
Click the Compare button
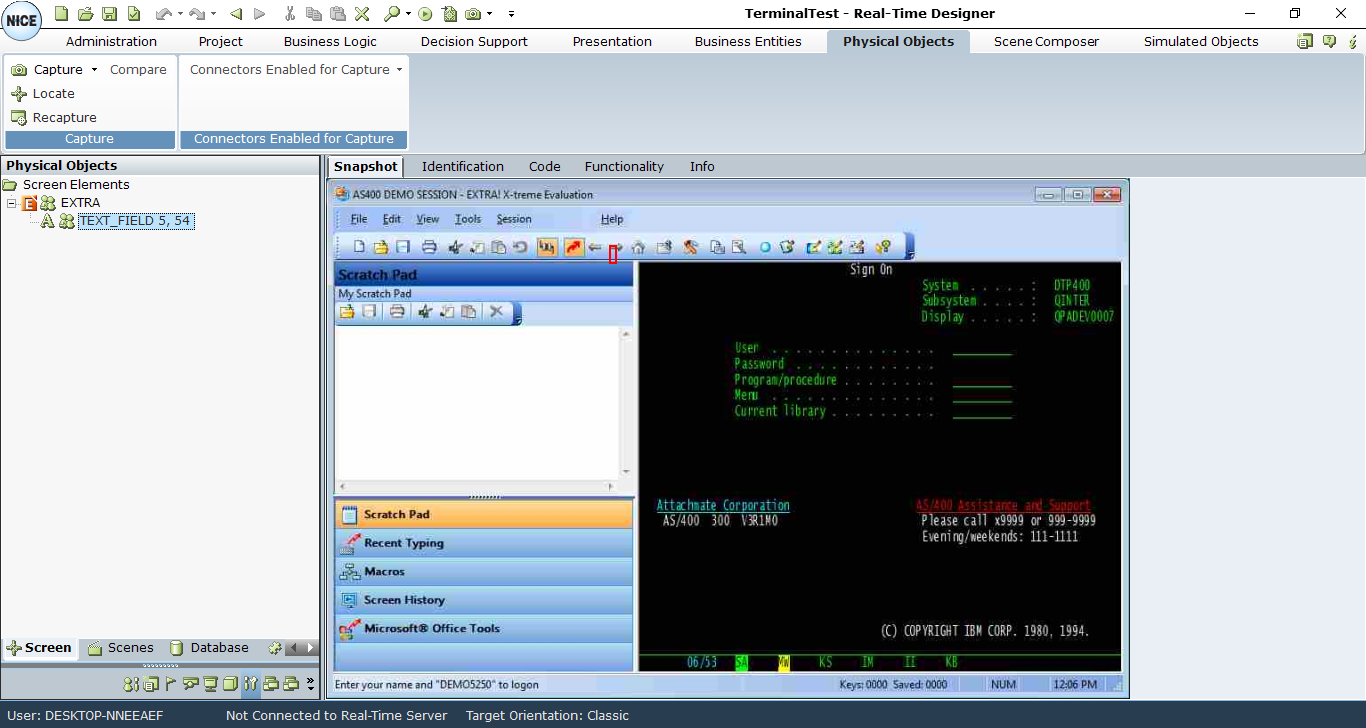pos(138,70)
